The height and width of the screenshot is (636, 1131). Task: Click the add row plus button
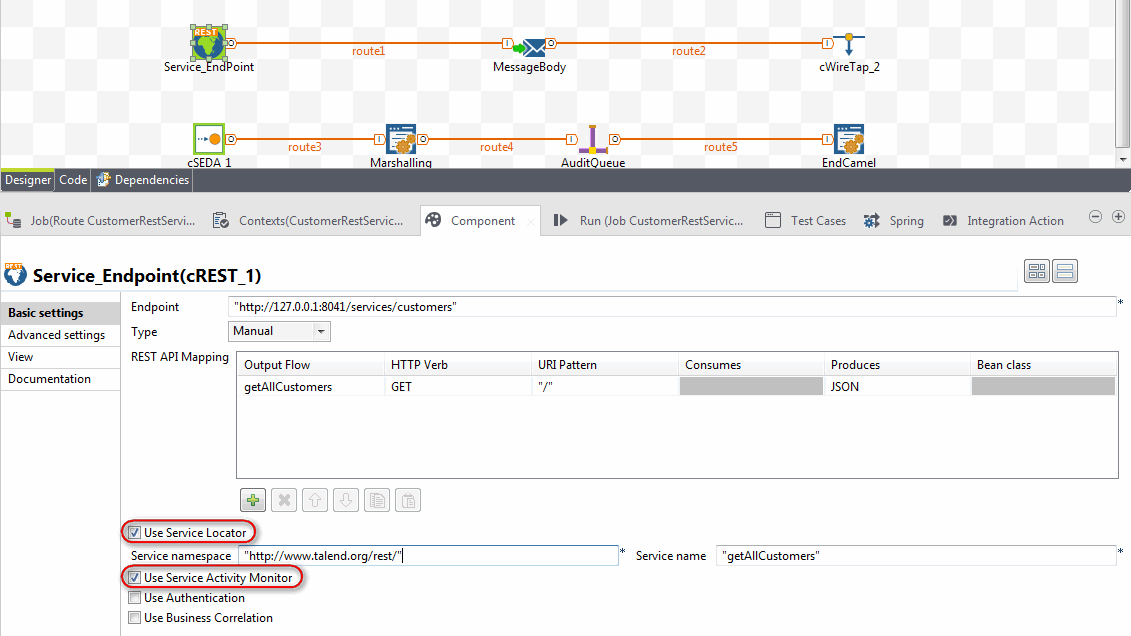[x=252, y=500]
